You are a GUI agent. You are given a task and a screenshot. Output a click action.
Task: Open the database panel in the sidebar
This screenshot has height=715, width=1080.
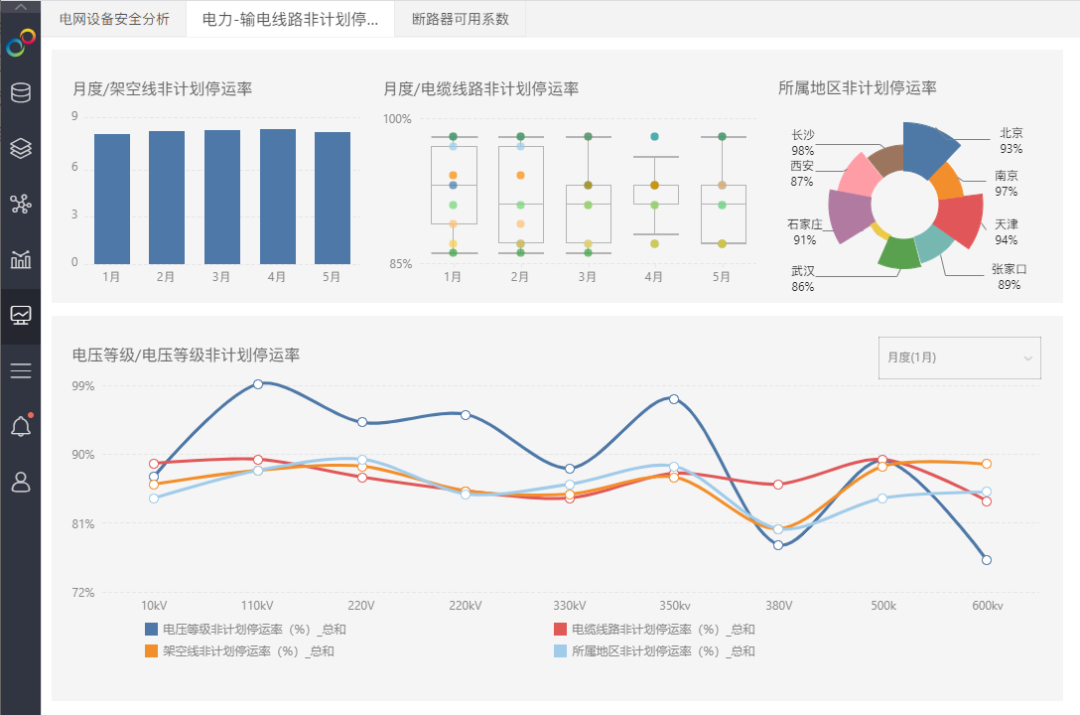click(20, 93)
